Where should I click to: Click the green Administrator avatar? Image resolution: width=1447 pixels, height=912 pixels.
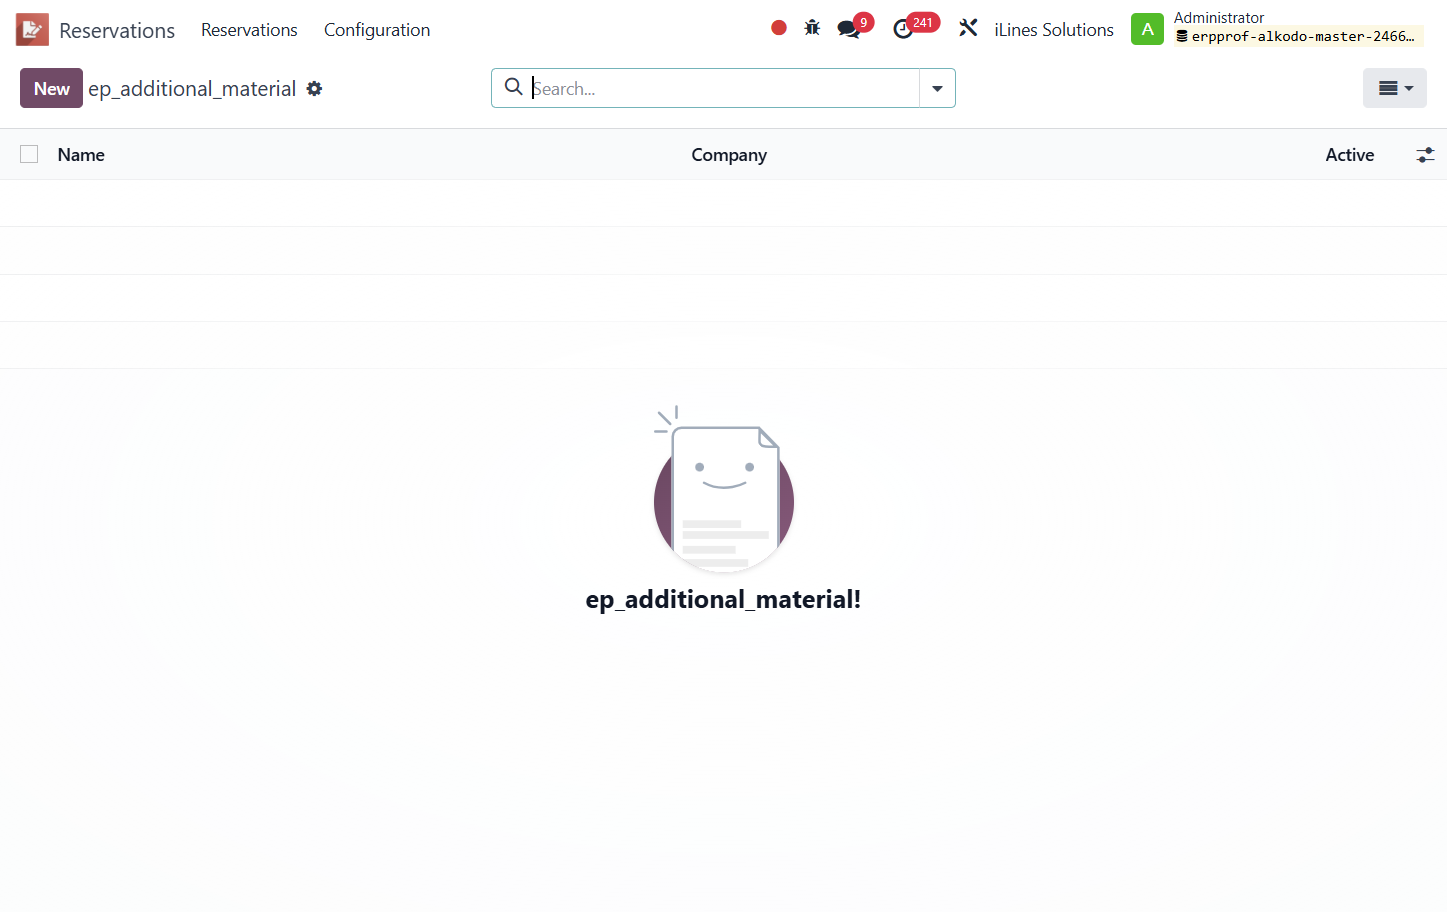tap(1147, 29)
